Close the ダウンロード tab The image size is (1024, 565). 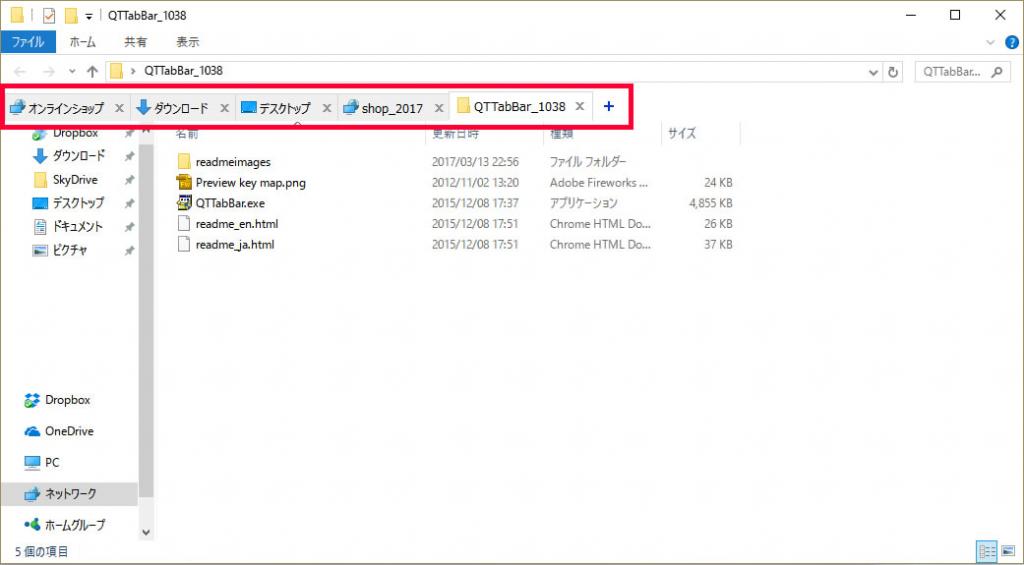tap(224, 108)
